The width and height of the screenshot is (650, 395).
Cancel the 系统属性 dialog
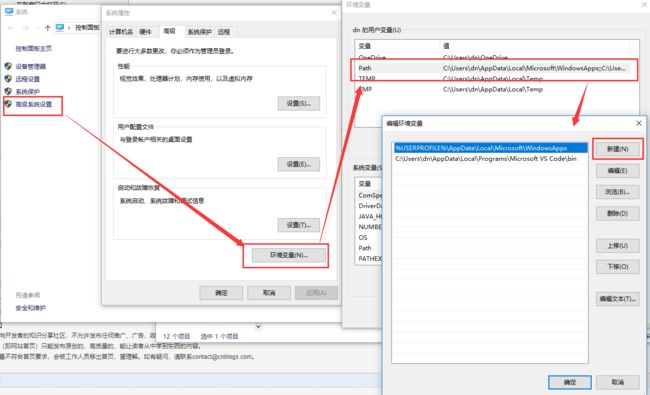click(269, 293)
